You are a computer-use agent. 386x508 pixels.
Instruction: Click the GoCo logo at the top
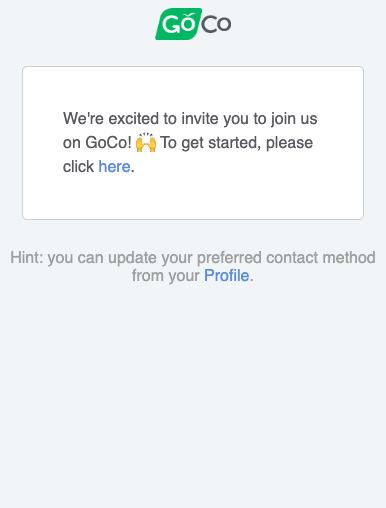point(193,24)
